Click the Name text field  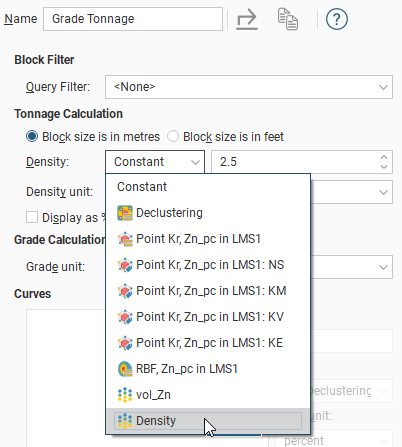133,19
